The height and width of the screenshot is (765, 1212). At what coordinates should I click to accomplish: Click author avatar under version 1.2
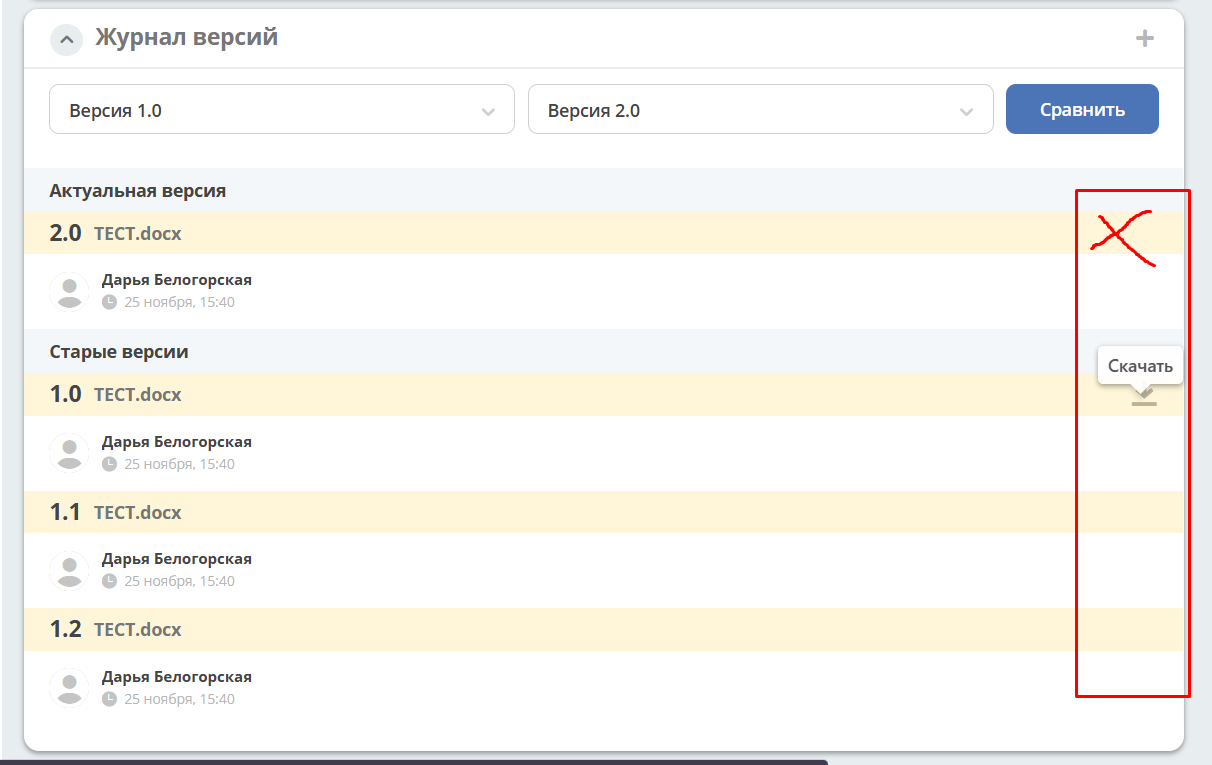coord(69,688)
